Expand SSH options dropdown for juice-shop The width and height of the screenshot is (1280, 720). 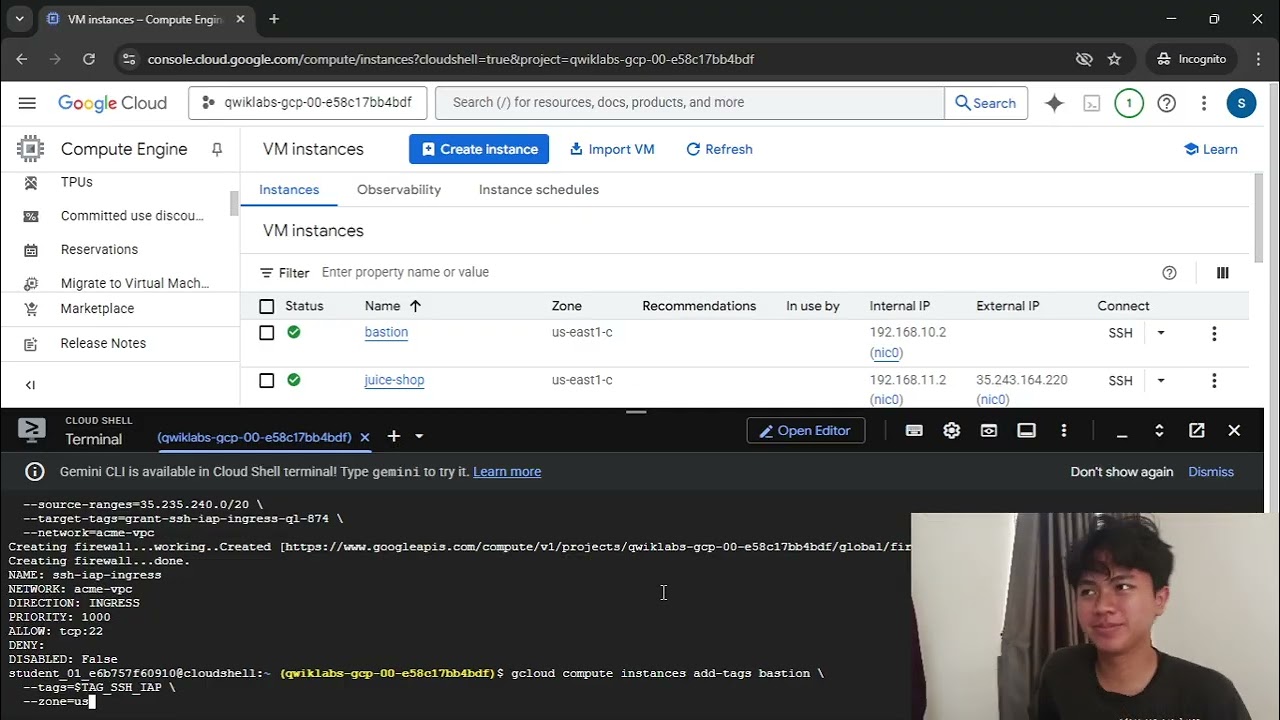pos(1161,381)
